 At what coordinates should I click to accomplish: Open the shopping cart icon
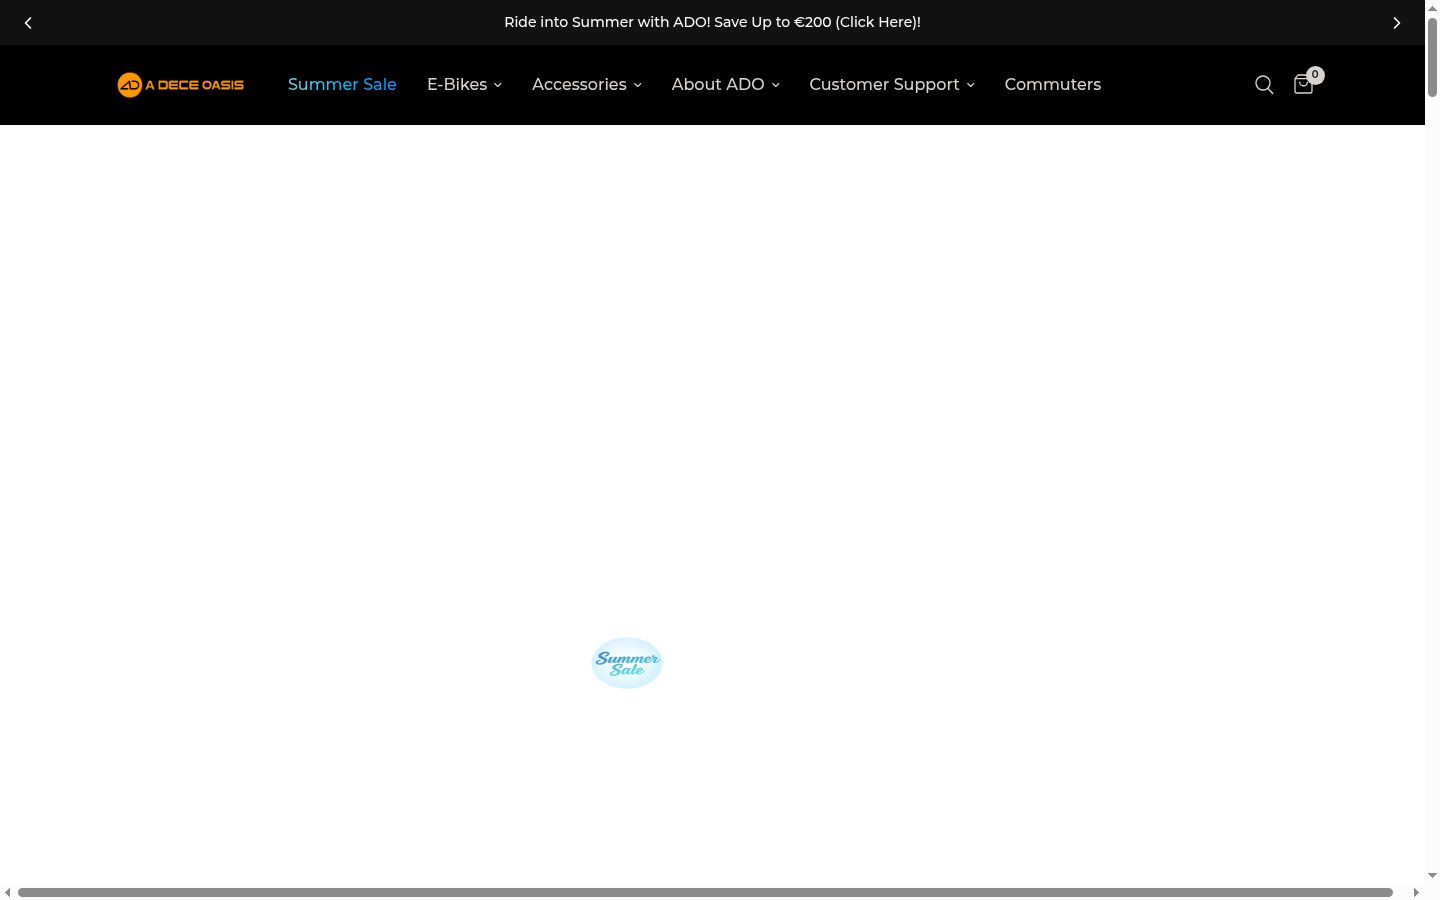tap(1303, 85)
